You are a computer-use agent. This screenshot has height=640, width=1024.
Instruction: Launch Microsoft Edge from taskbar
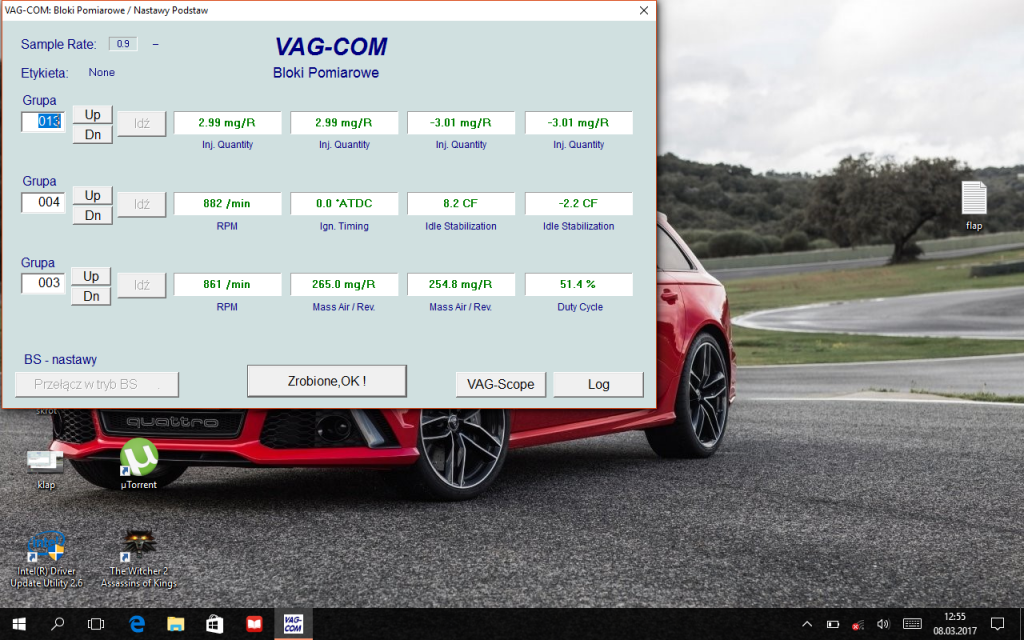click(136, 624)
